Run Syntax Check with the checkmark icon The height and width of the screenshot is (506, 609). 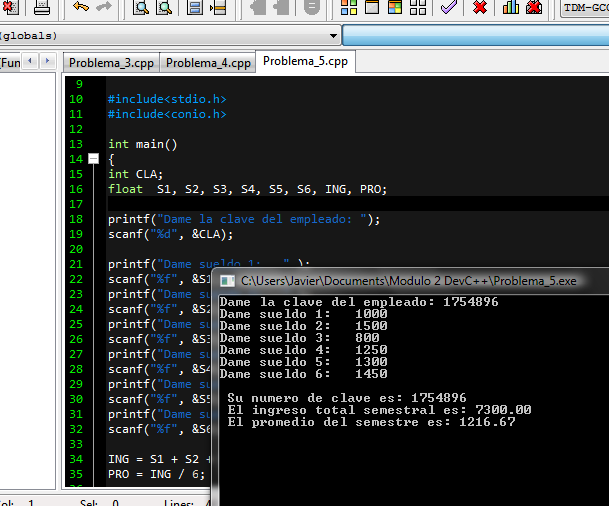[x=449, y=7]
